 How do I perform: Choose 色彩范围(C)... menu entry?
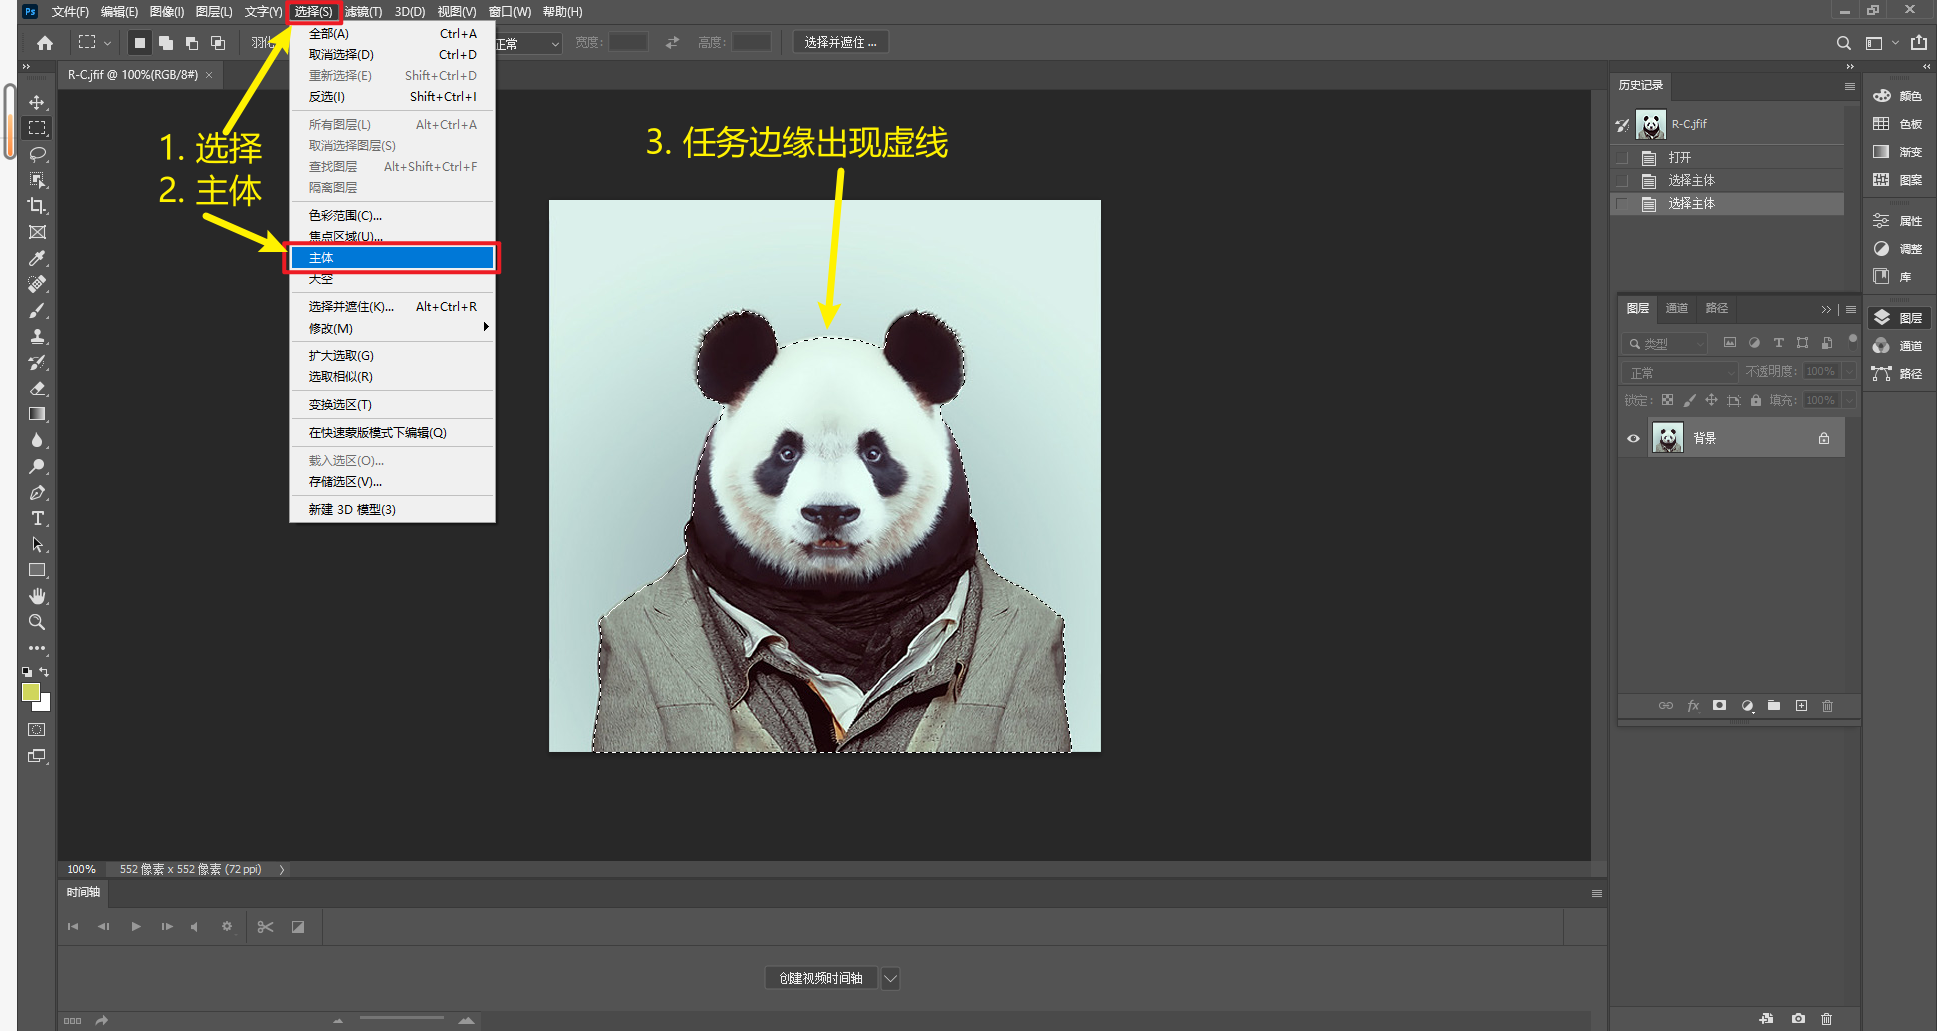pos(392,216)
